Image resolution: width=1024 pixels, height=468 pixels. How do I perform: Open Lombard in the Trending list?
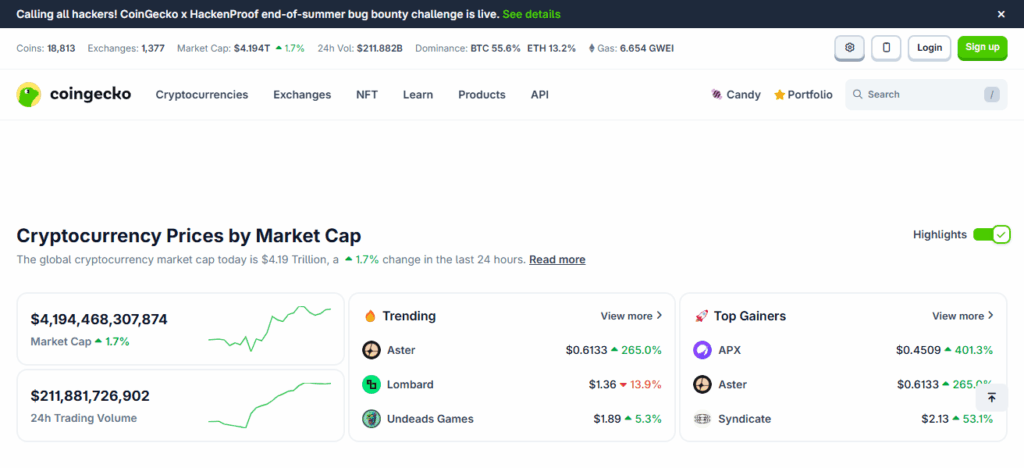[410, 384]
